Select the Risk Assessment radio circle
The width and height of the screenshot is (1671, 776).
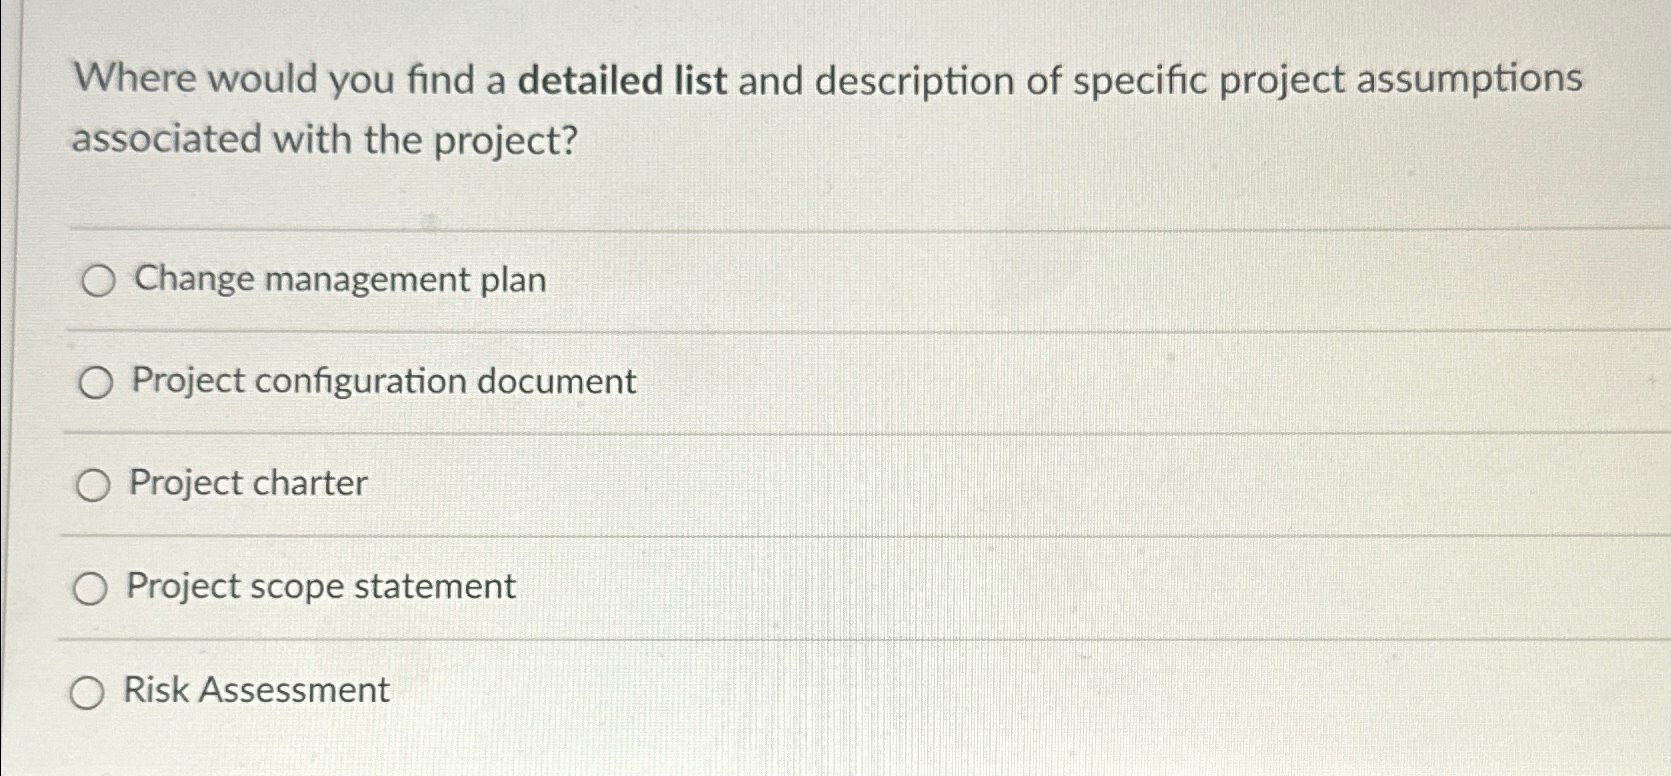coord(87,692)
